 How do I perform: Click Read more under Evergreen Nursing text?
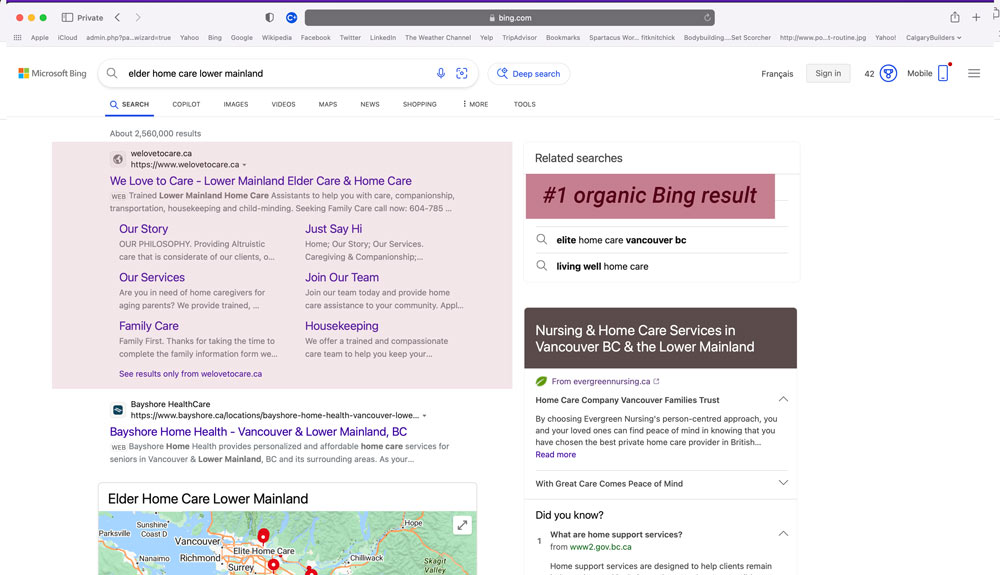[x=555, y=455]
